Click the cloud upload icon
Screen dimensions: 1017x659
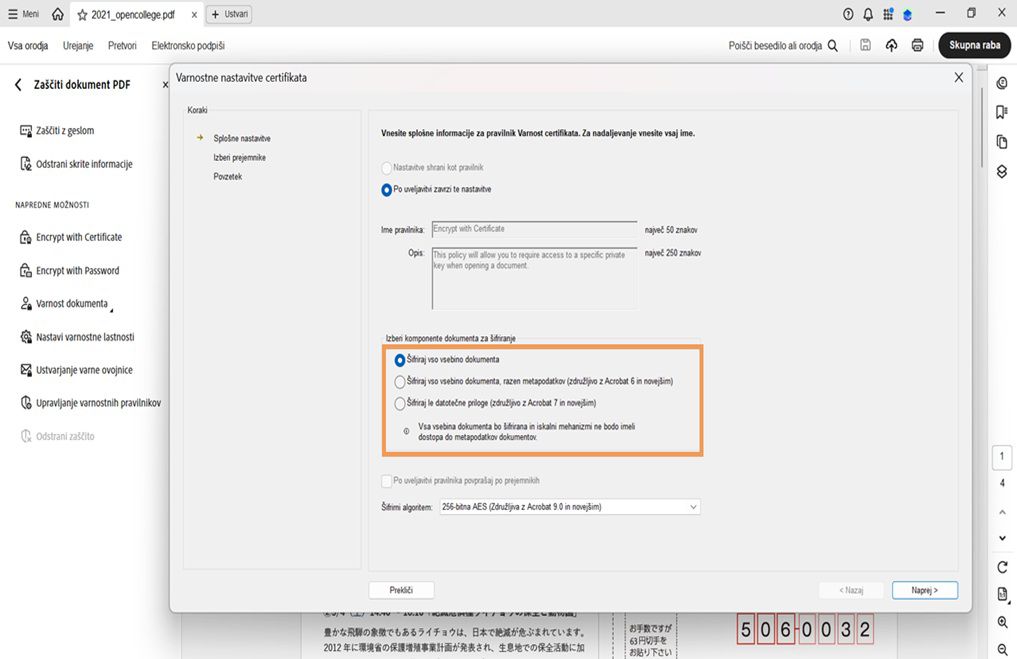tap(891, 45)
